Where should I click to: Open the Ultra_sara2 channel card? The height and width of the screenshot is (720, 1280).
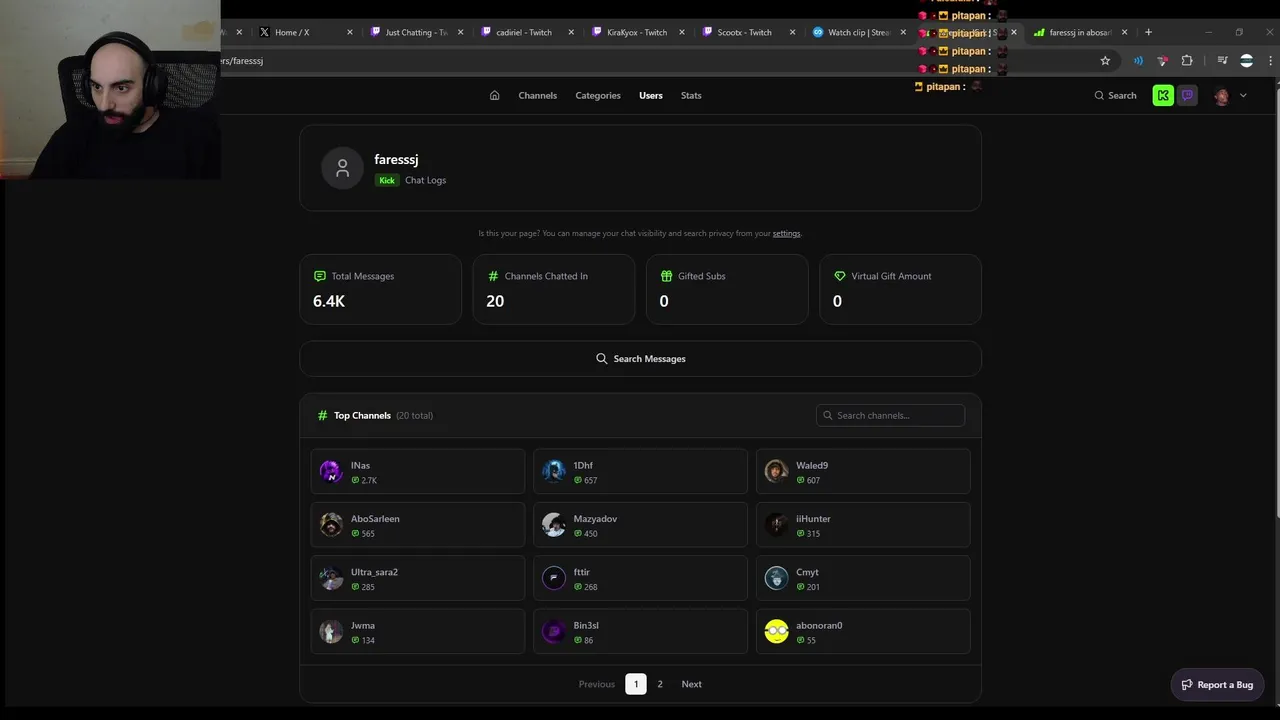coord(418,578)
